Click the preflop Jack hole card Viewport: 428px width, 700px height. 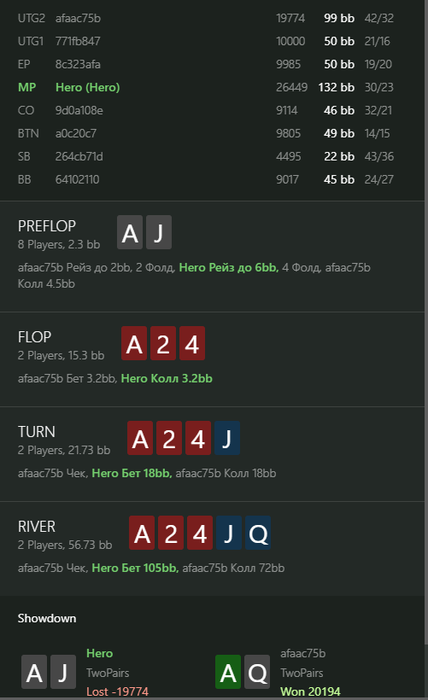[159, 232]
